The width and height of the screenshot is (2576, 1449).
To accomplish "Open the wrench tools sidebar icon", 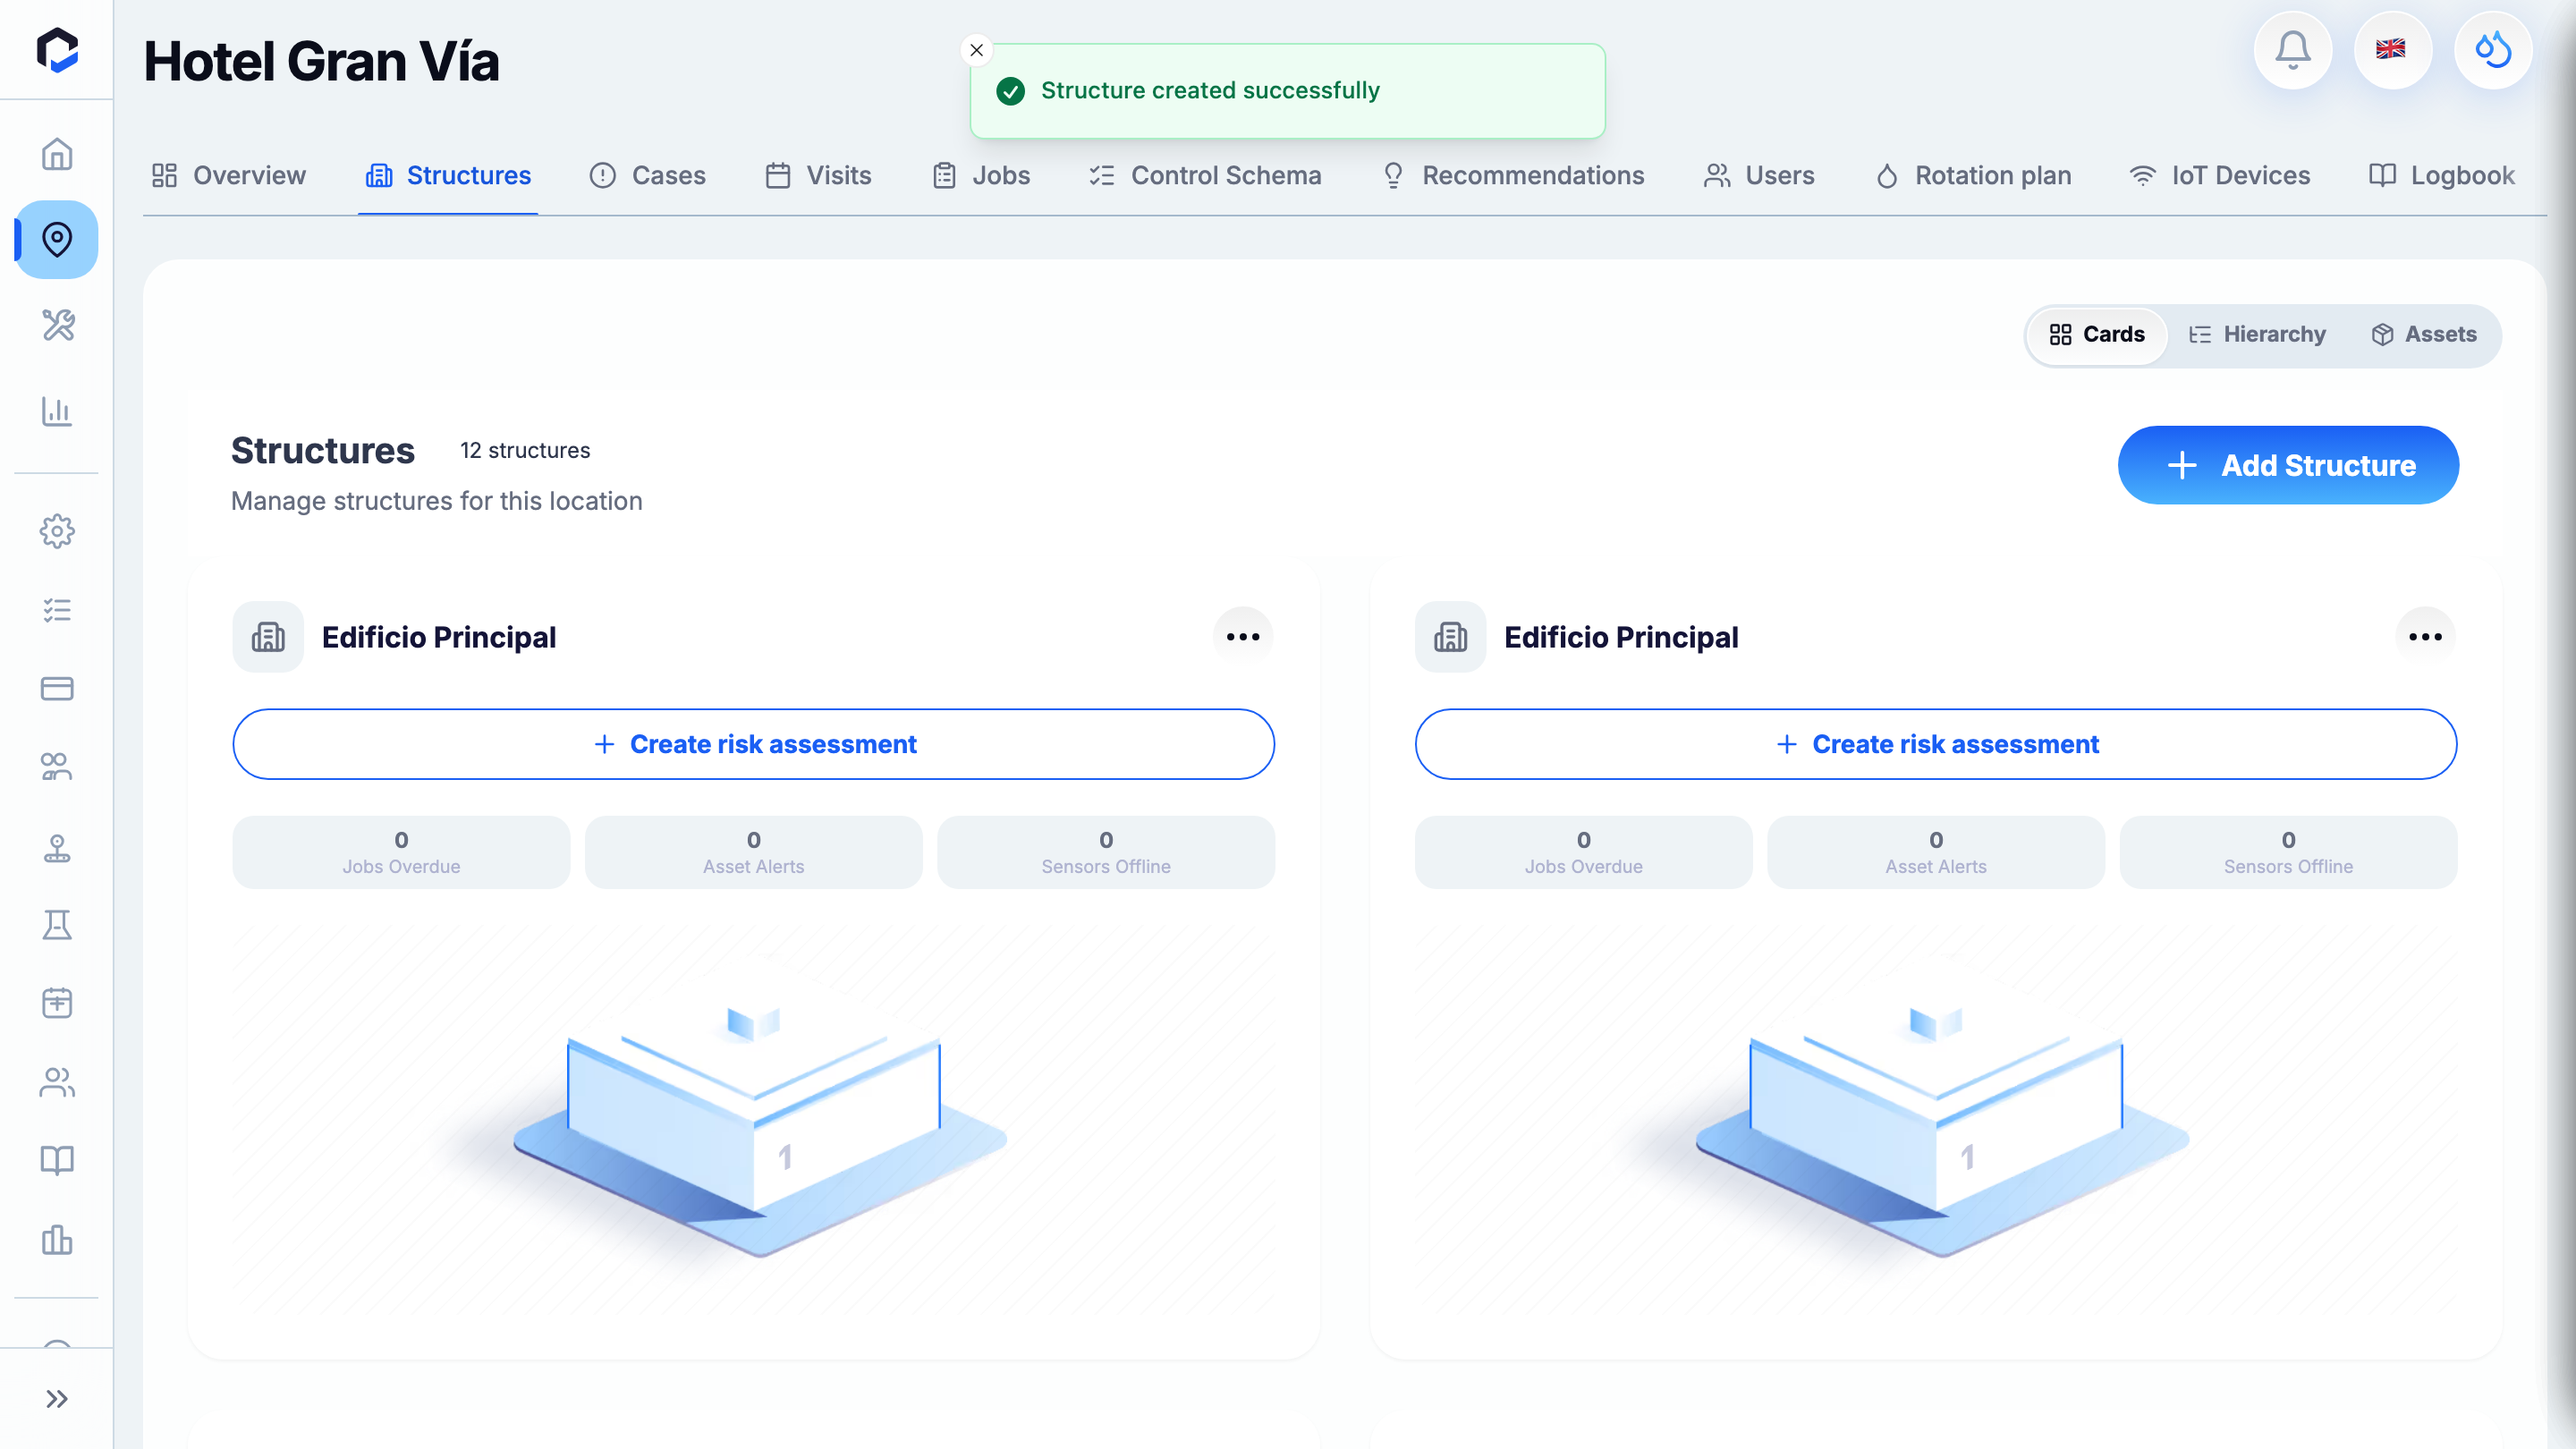I will pos(57,325).
